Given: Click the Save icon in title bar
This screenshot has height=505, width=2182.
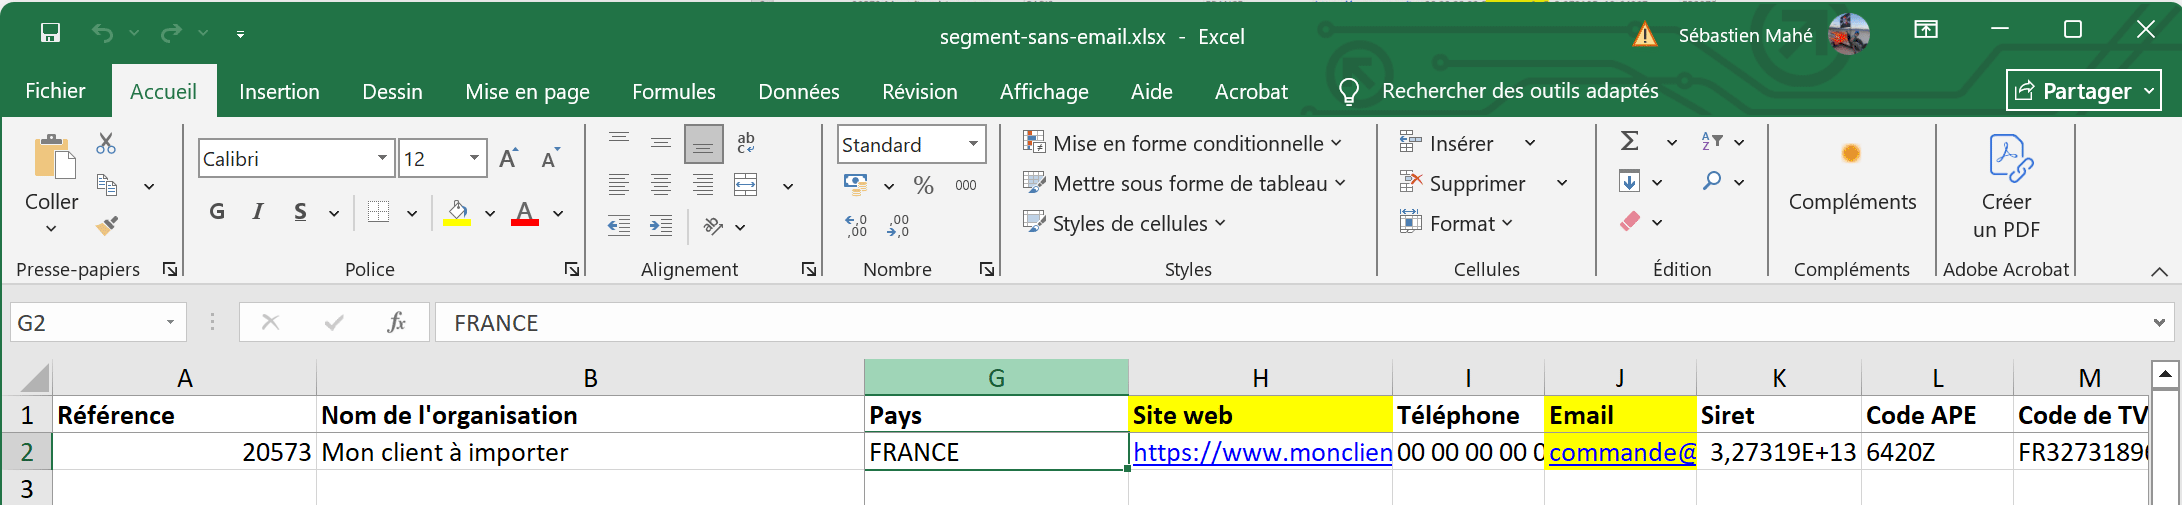Looking at the screenshot, I should 50,33.
